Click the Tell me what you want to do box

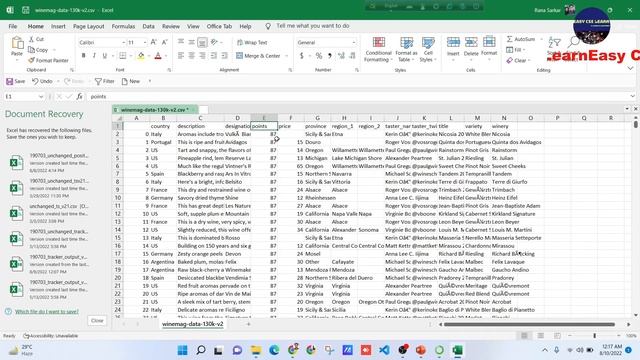[x=312, y=26]
